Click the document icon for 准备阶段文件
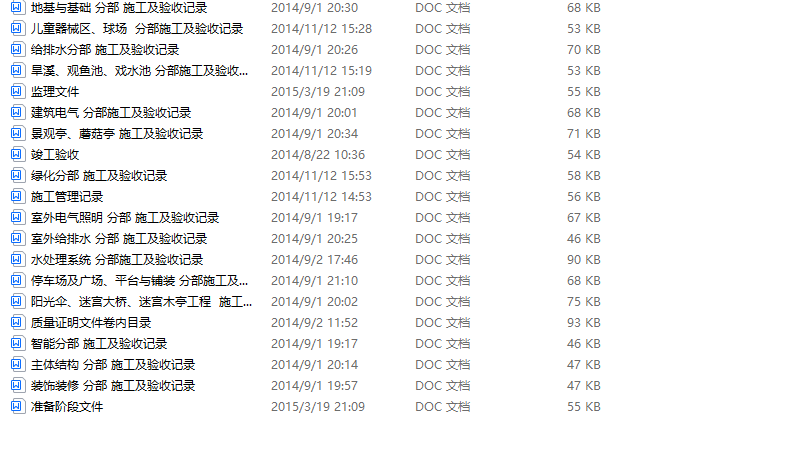The width and height of the screenshot is (793, 458). (x=17, y=406)
